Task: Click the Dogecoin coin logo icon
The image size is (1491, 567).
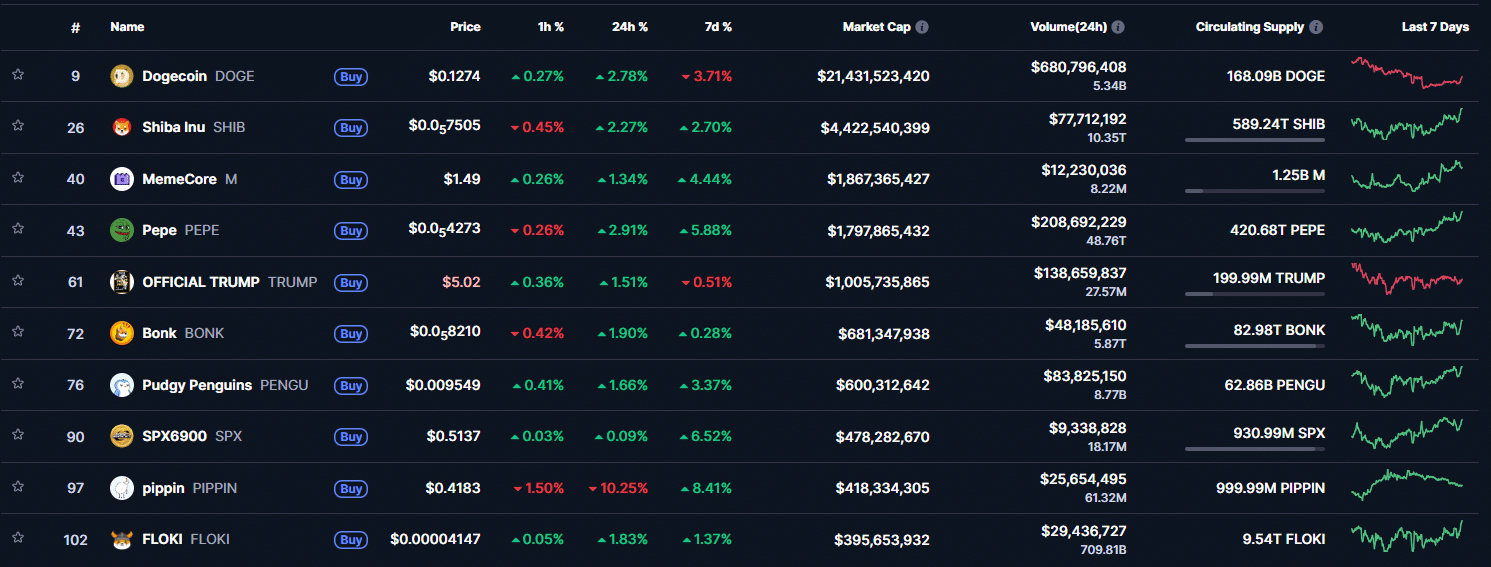Action: (121, 76)
